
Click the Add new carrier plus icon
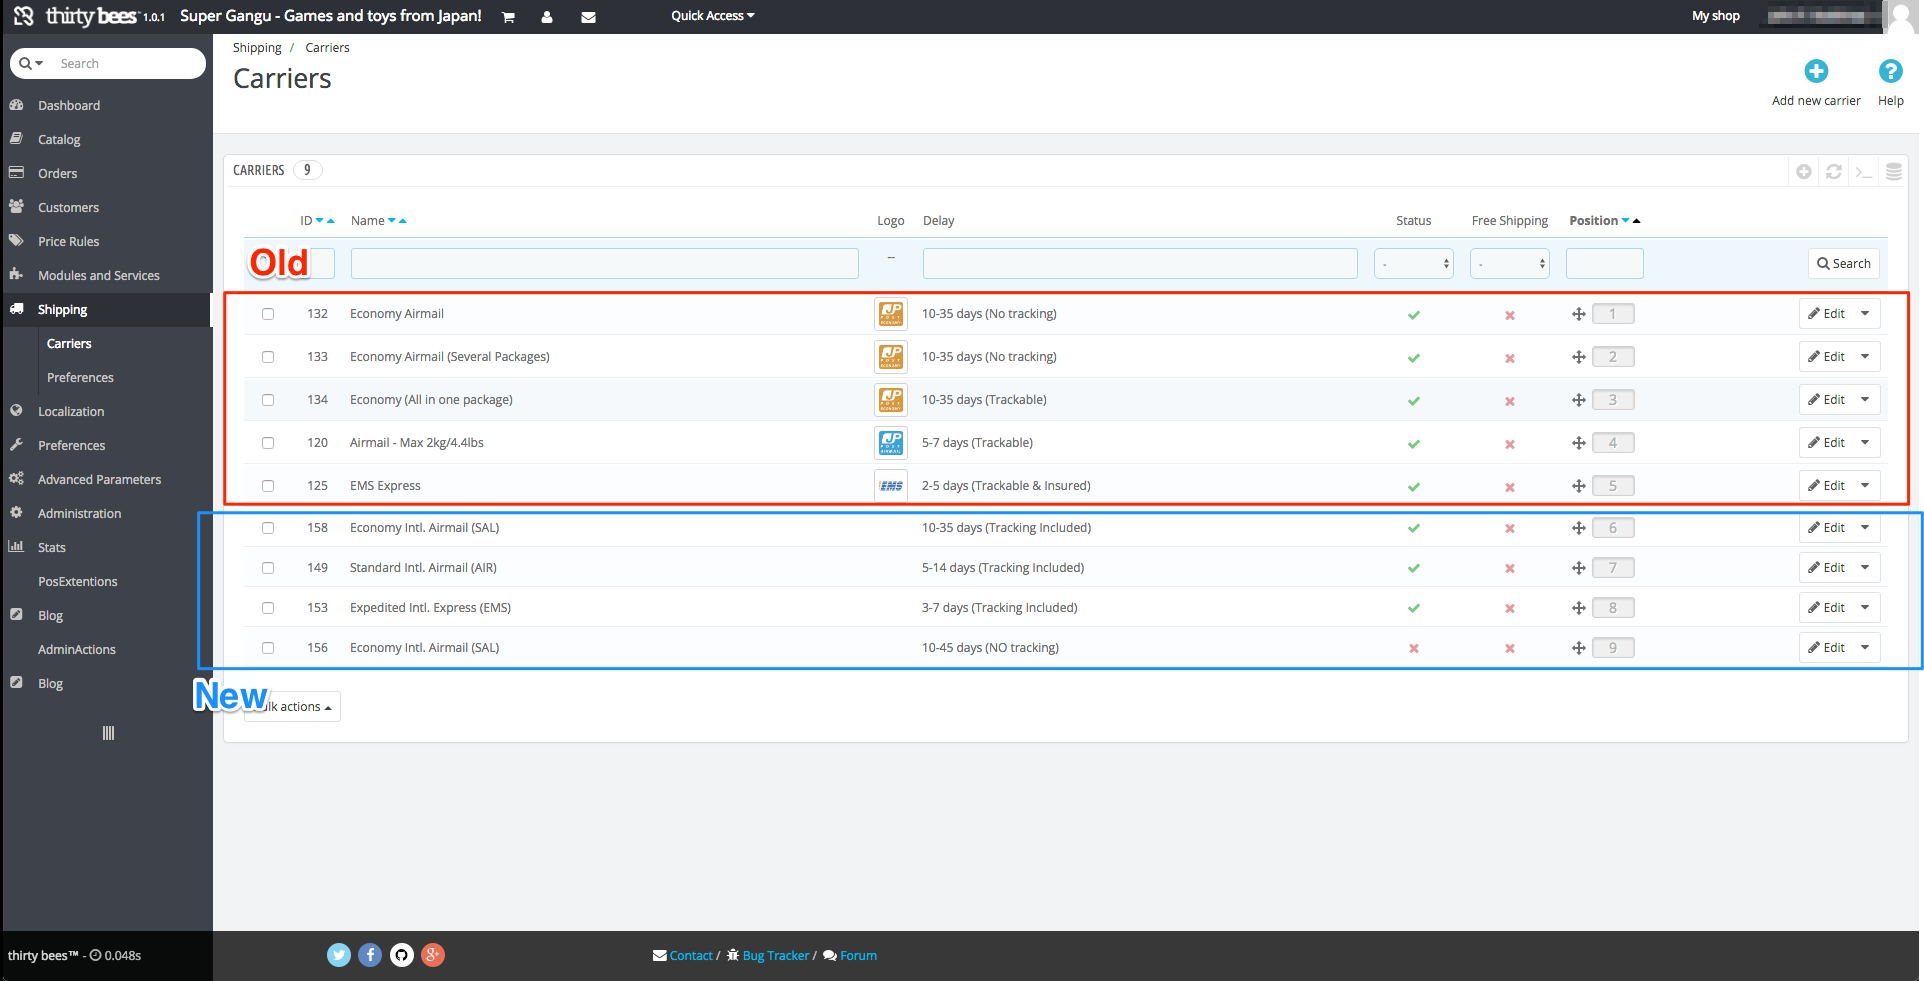[1816, 71]
